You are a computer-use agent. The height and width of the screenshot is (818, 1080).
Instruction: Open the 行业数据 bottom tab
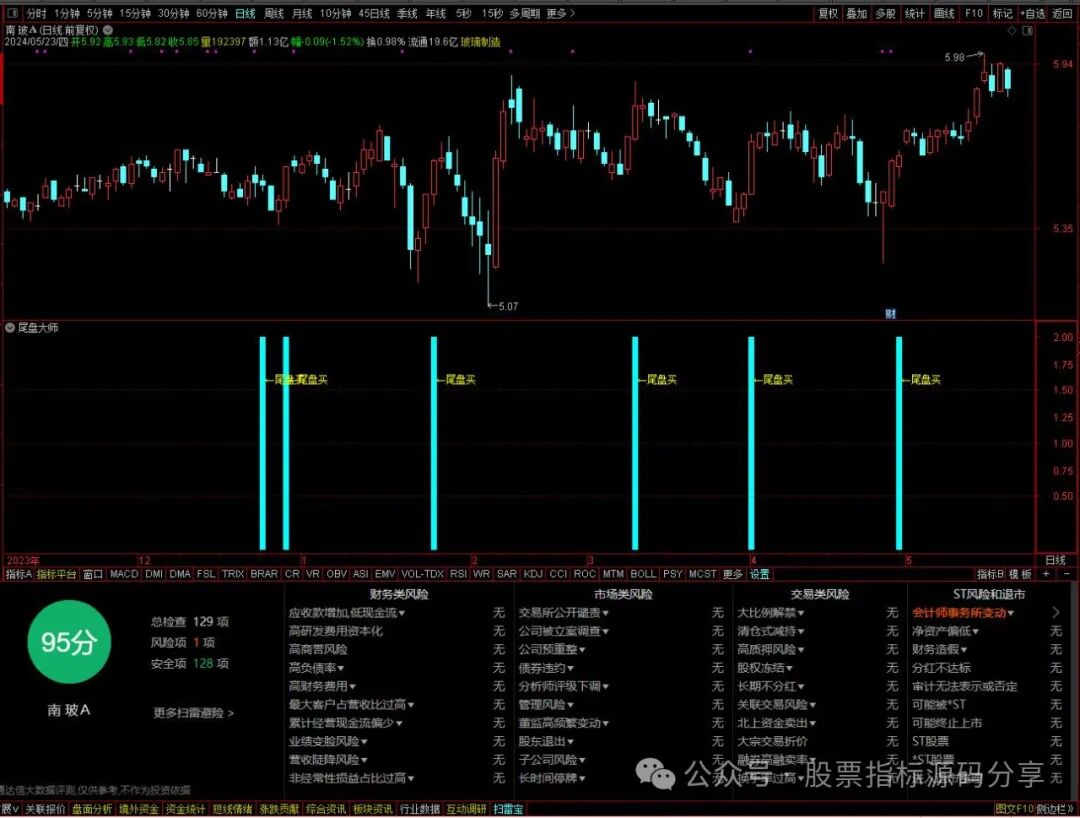click(419, 809)
